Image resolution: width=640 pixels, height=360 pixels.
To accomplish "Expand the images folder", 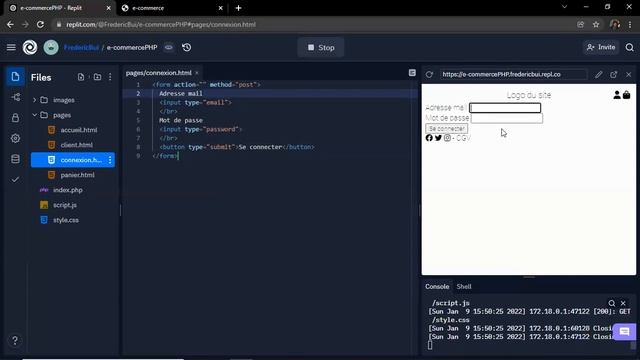I will 34,100.
